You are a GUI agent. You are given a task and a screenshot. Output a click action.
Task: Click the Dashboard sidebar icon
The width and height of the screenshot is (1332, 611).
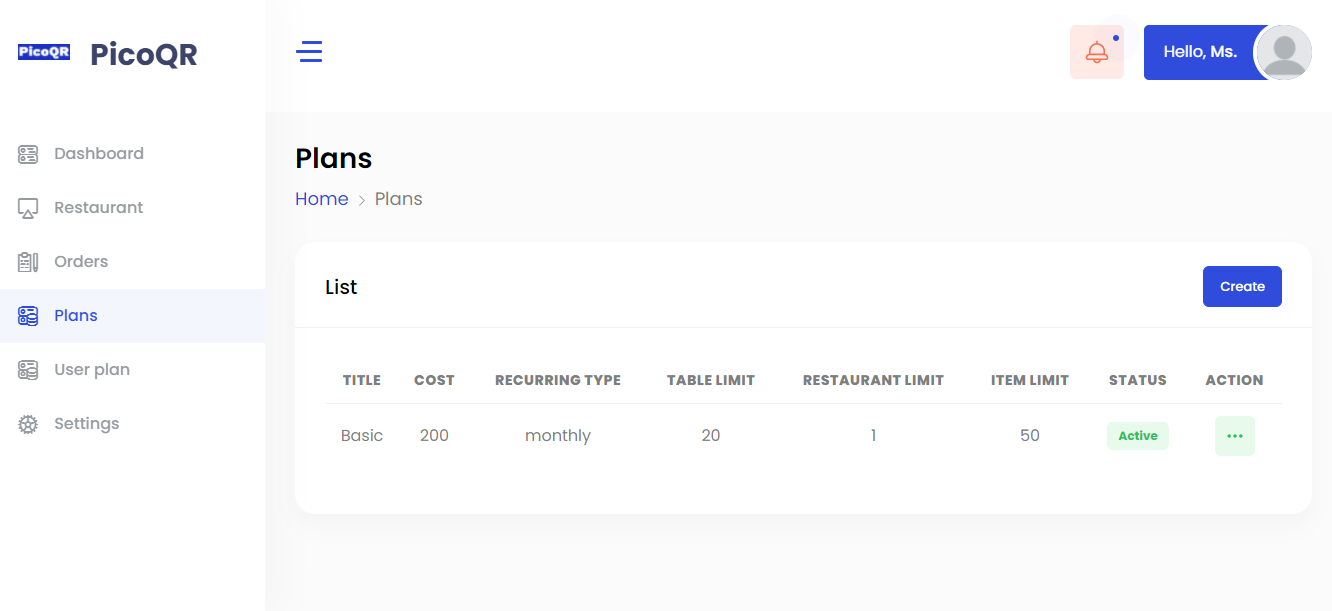(x=28, y=154)
